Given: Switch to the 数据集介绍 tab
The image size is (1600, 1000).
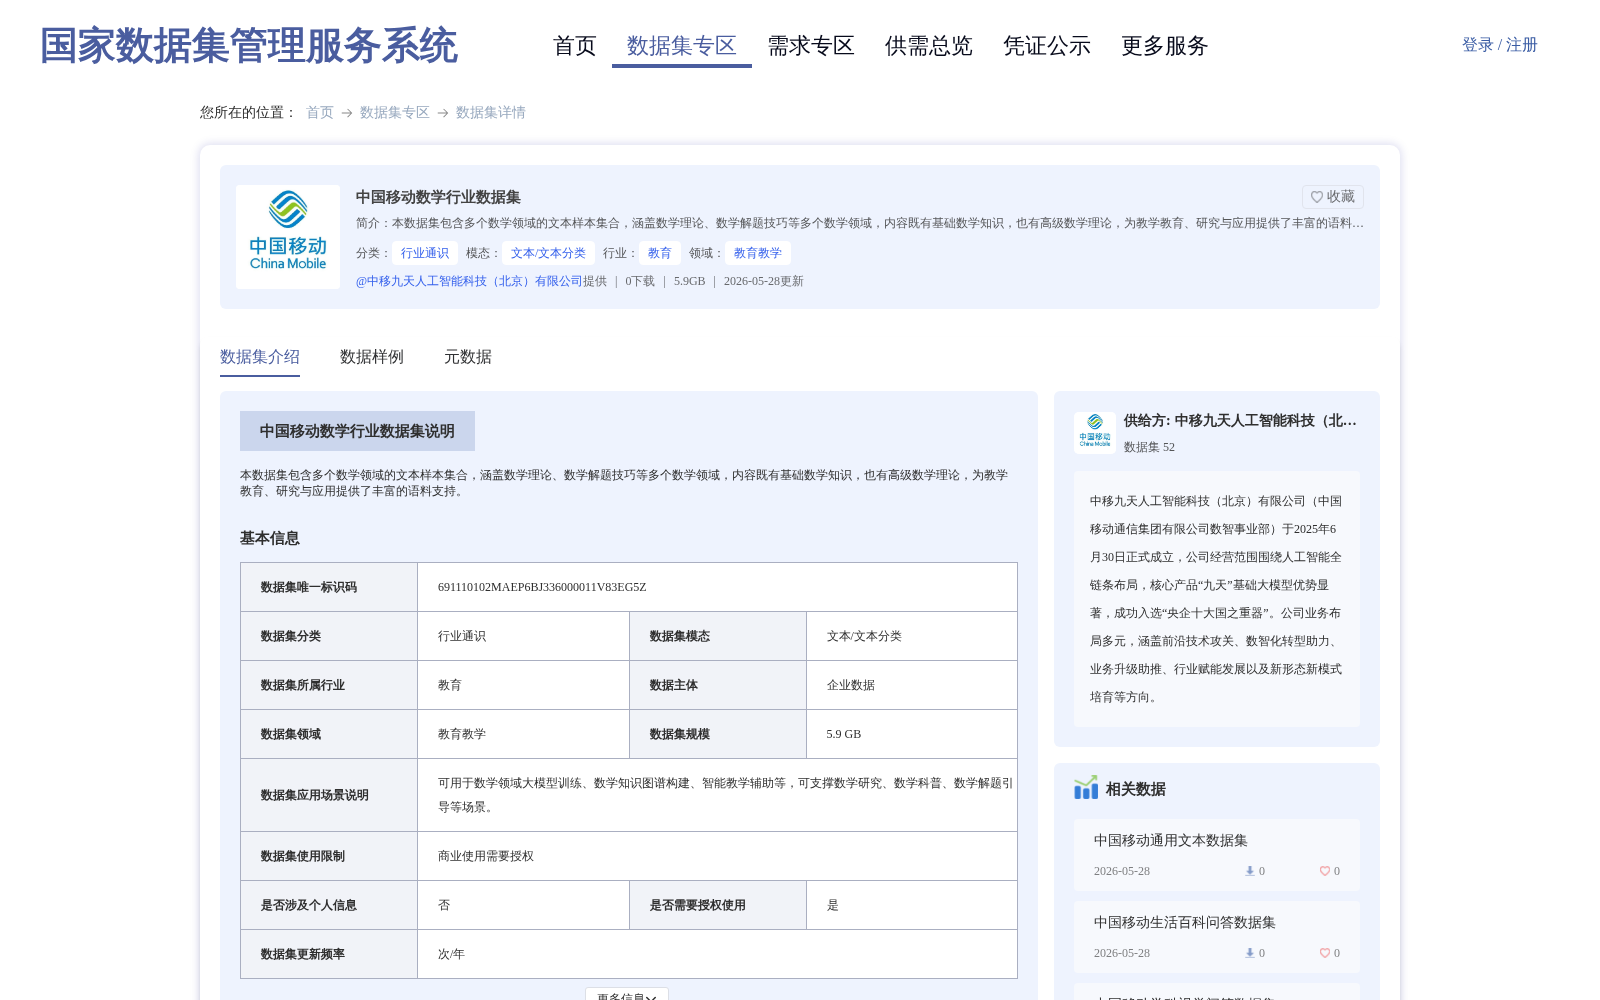Looking at the screenshot, I should (x=260, y=357).
